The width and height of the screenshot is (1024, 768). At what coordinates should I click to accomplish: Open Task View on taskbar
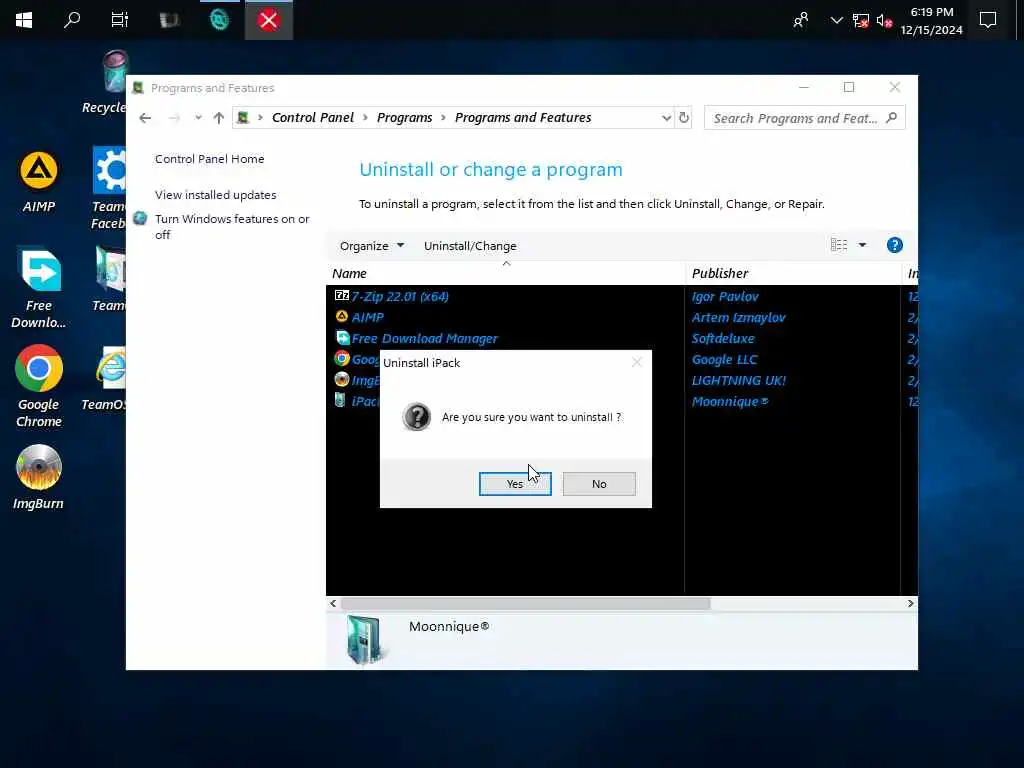pos(120,20)
